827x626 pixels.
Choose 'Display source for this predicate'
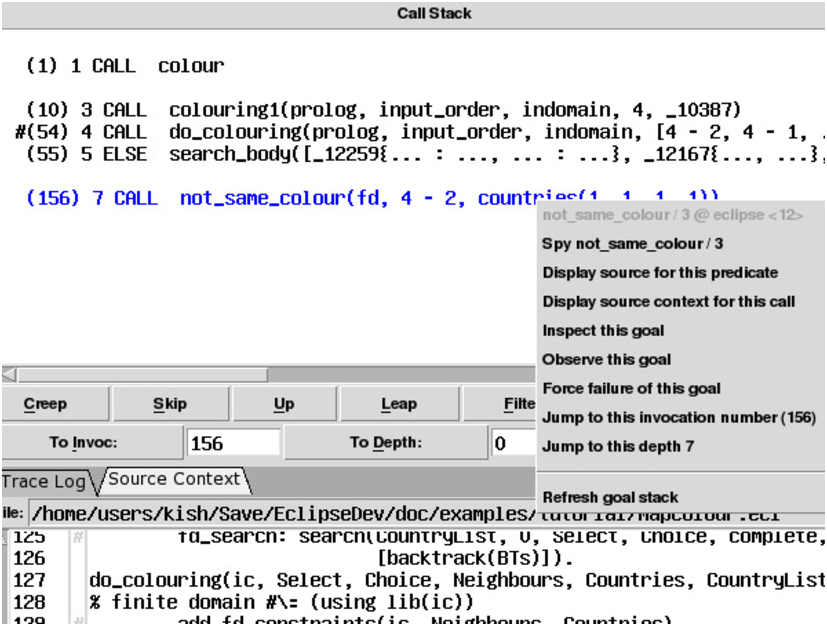click(x=660, y=273)
